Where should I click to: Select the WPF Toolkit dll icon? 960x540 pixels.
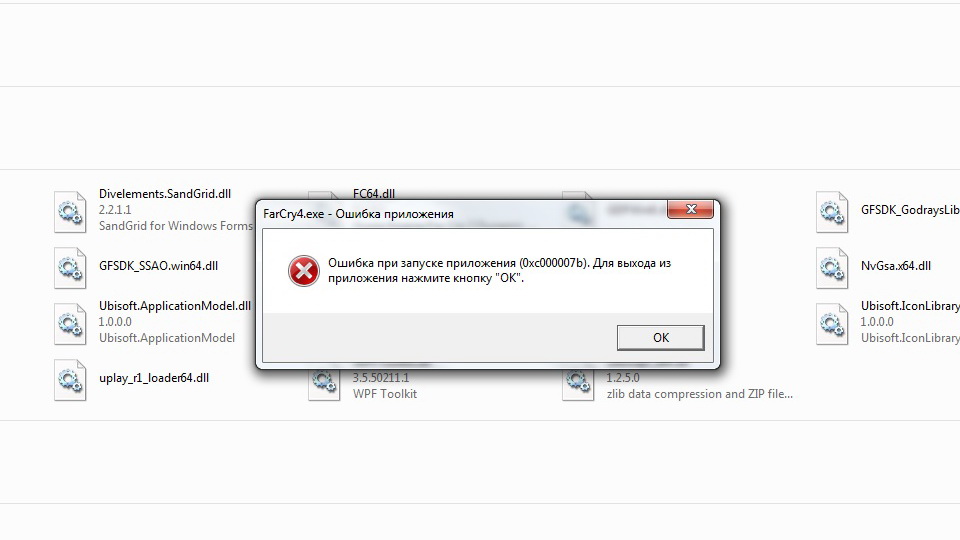tap(324, 384)
